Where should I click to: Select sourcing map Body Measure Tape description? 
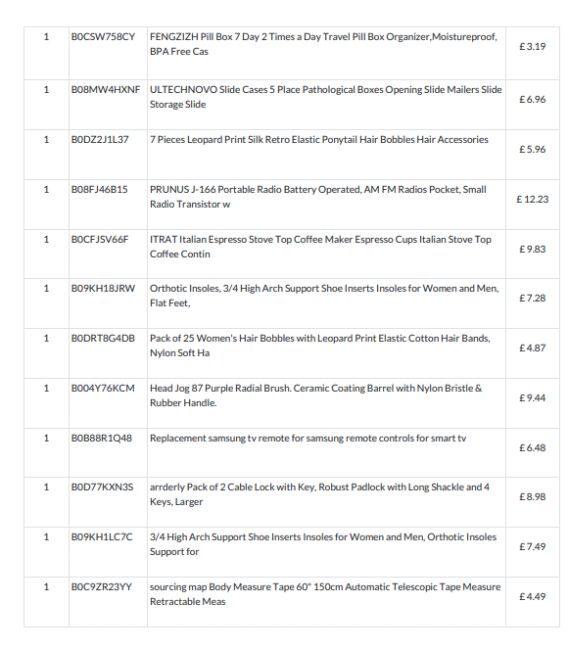point(325,594)
